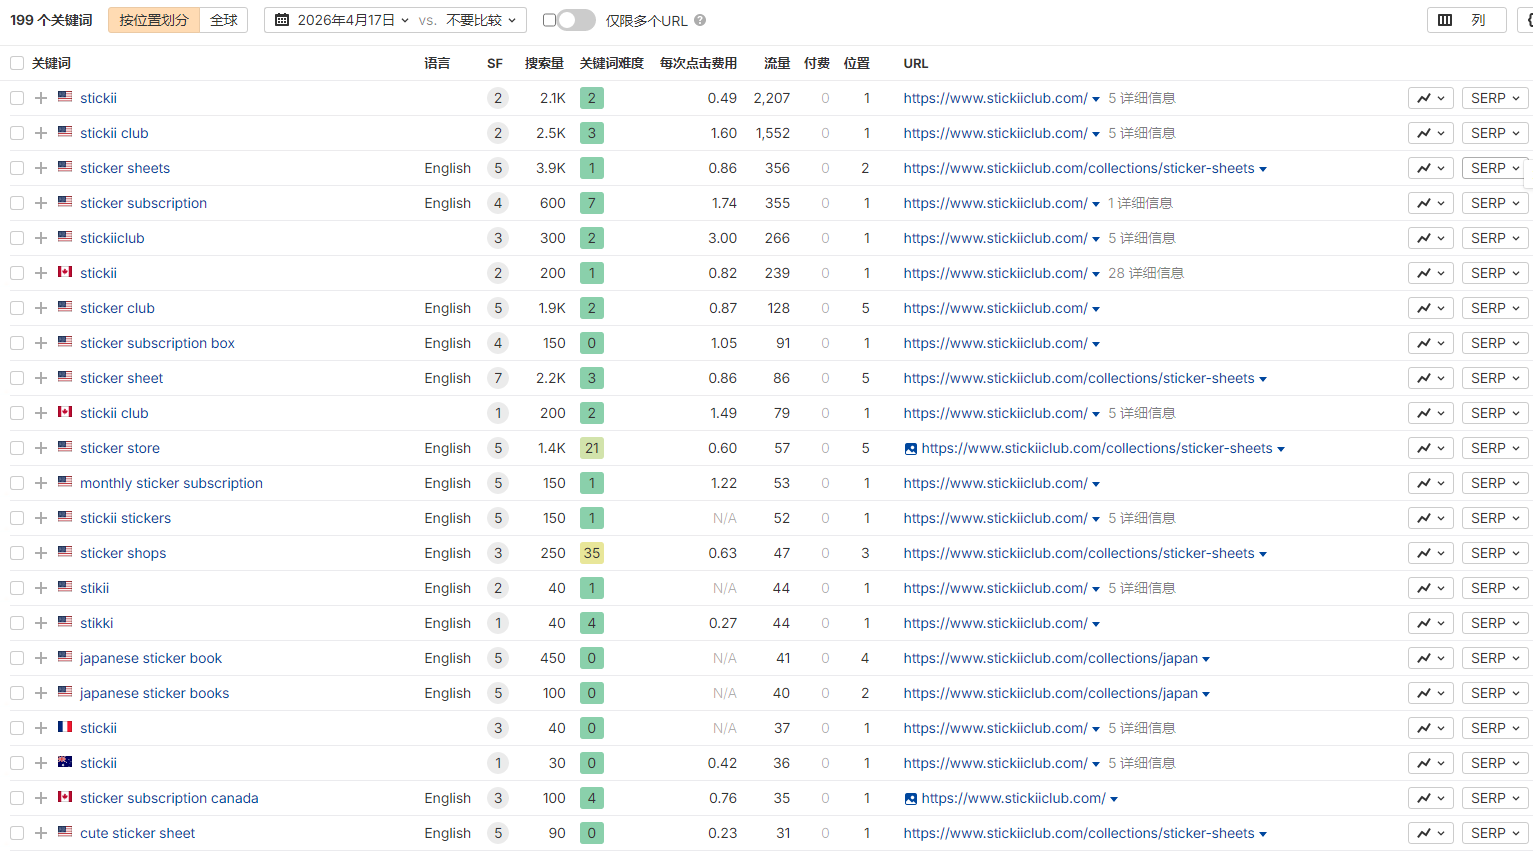
Task: Open trend chart icon for stickiiclub row
Action: [1430, 238]
